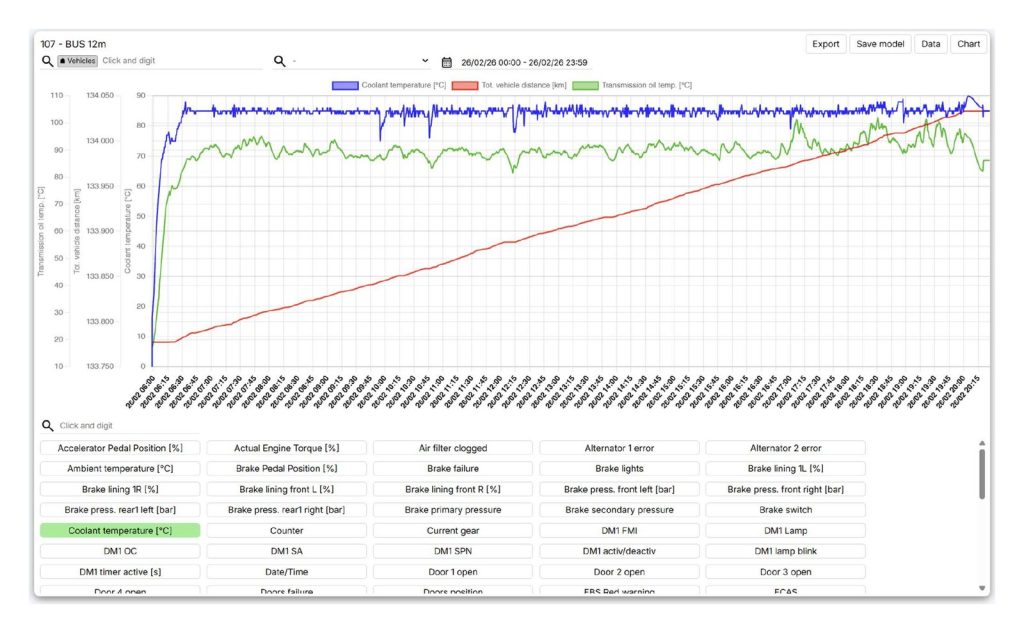The image size is (1024, 633).
Task: Select Door 1 open parameter
Action: [453, 572]
